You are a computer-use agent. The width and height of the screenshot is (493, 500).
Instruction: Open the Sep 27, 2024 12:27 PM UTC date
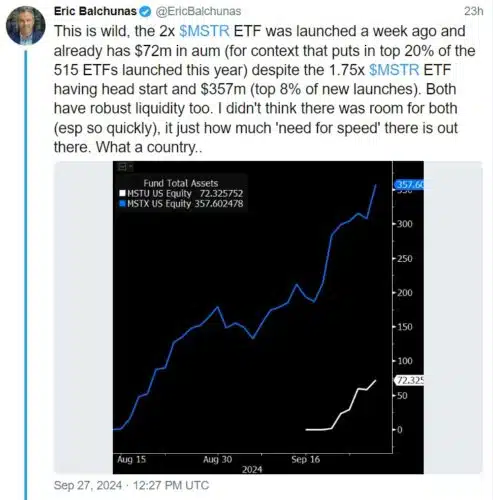click(x=131, y=485)
